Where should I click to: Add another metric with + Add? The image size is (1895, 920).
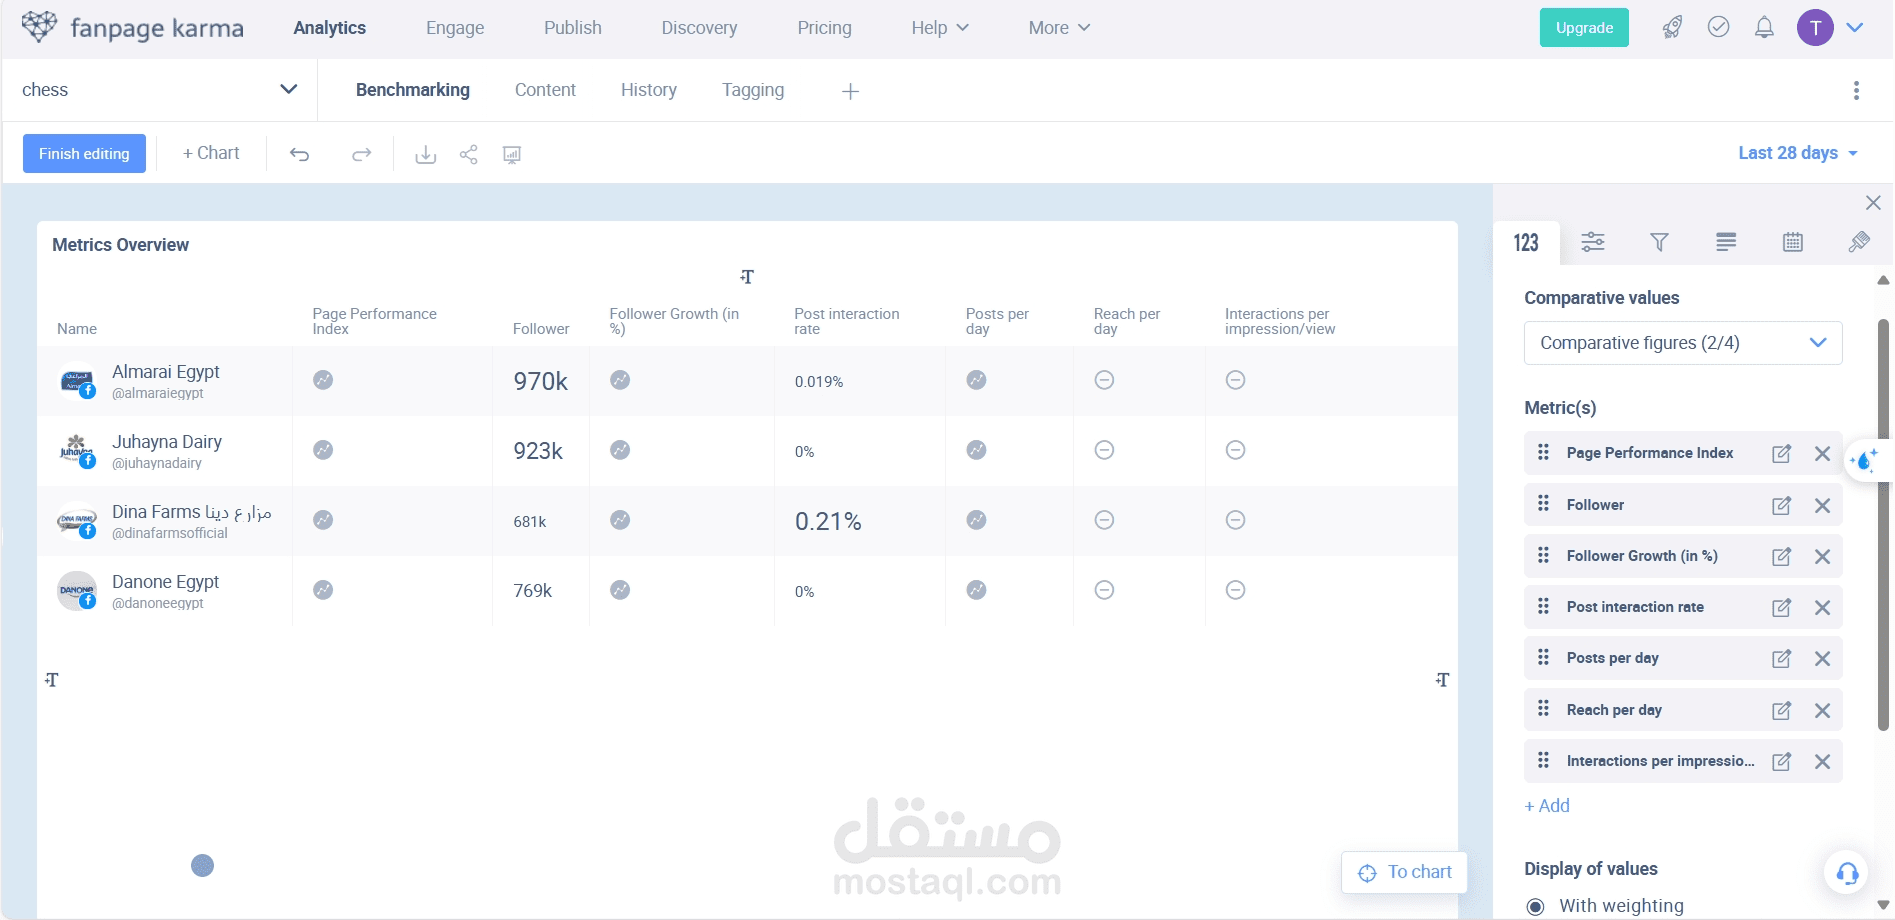tap(1547, 806)
